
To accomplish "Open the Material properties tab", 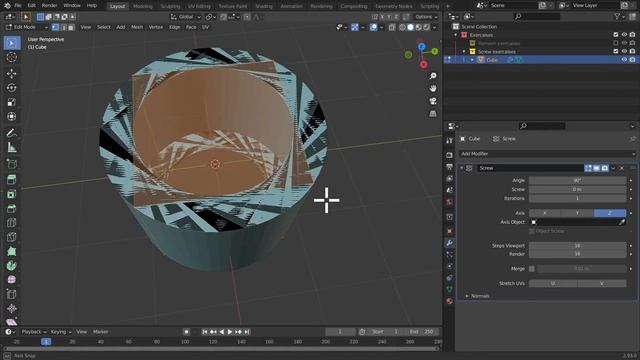I will pos(449,301).
